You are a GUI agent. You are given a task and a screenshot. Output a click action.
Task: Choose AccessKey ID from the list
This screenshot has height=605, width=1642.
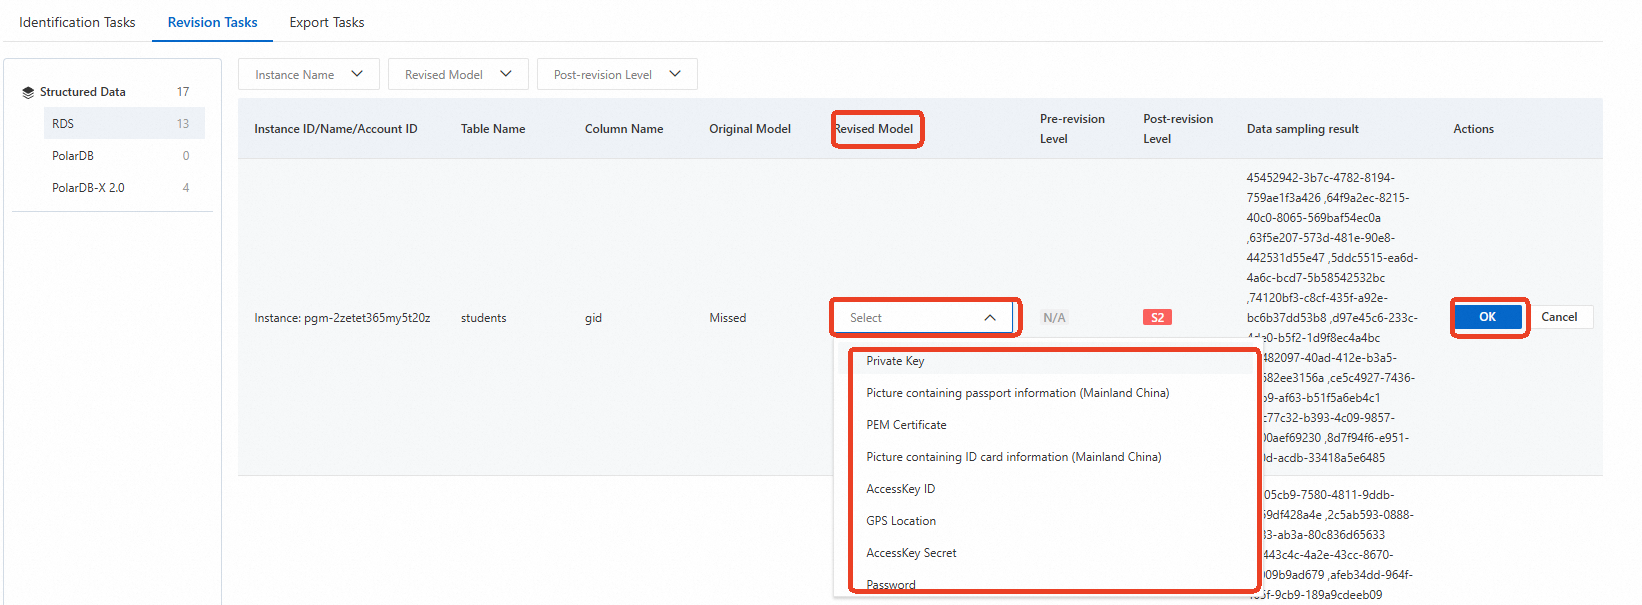(1045, 489)
